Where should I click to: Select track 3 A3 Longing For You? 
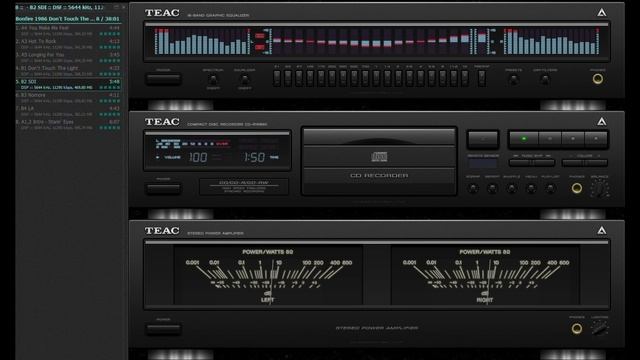tap(68, 58)
